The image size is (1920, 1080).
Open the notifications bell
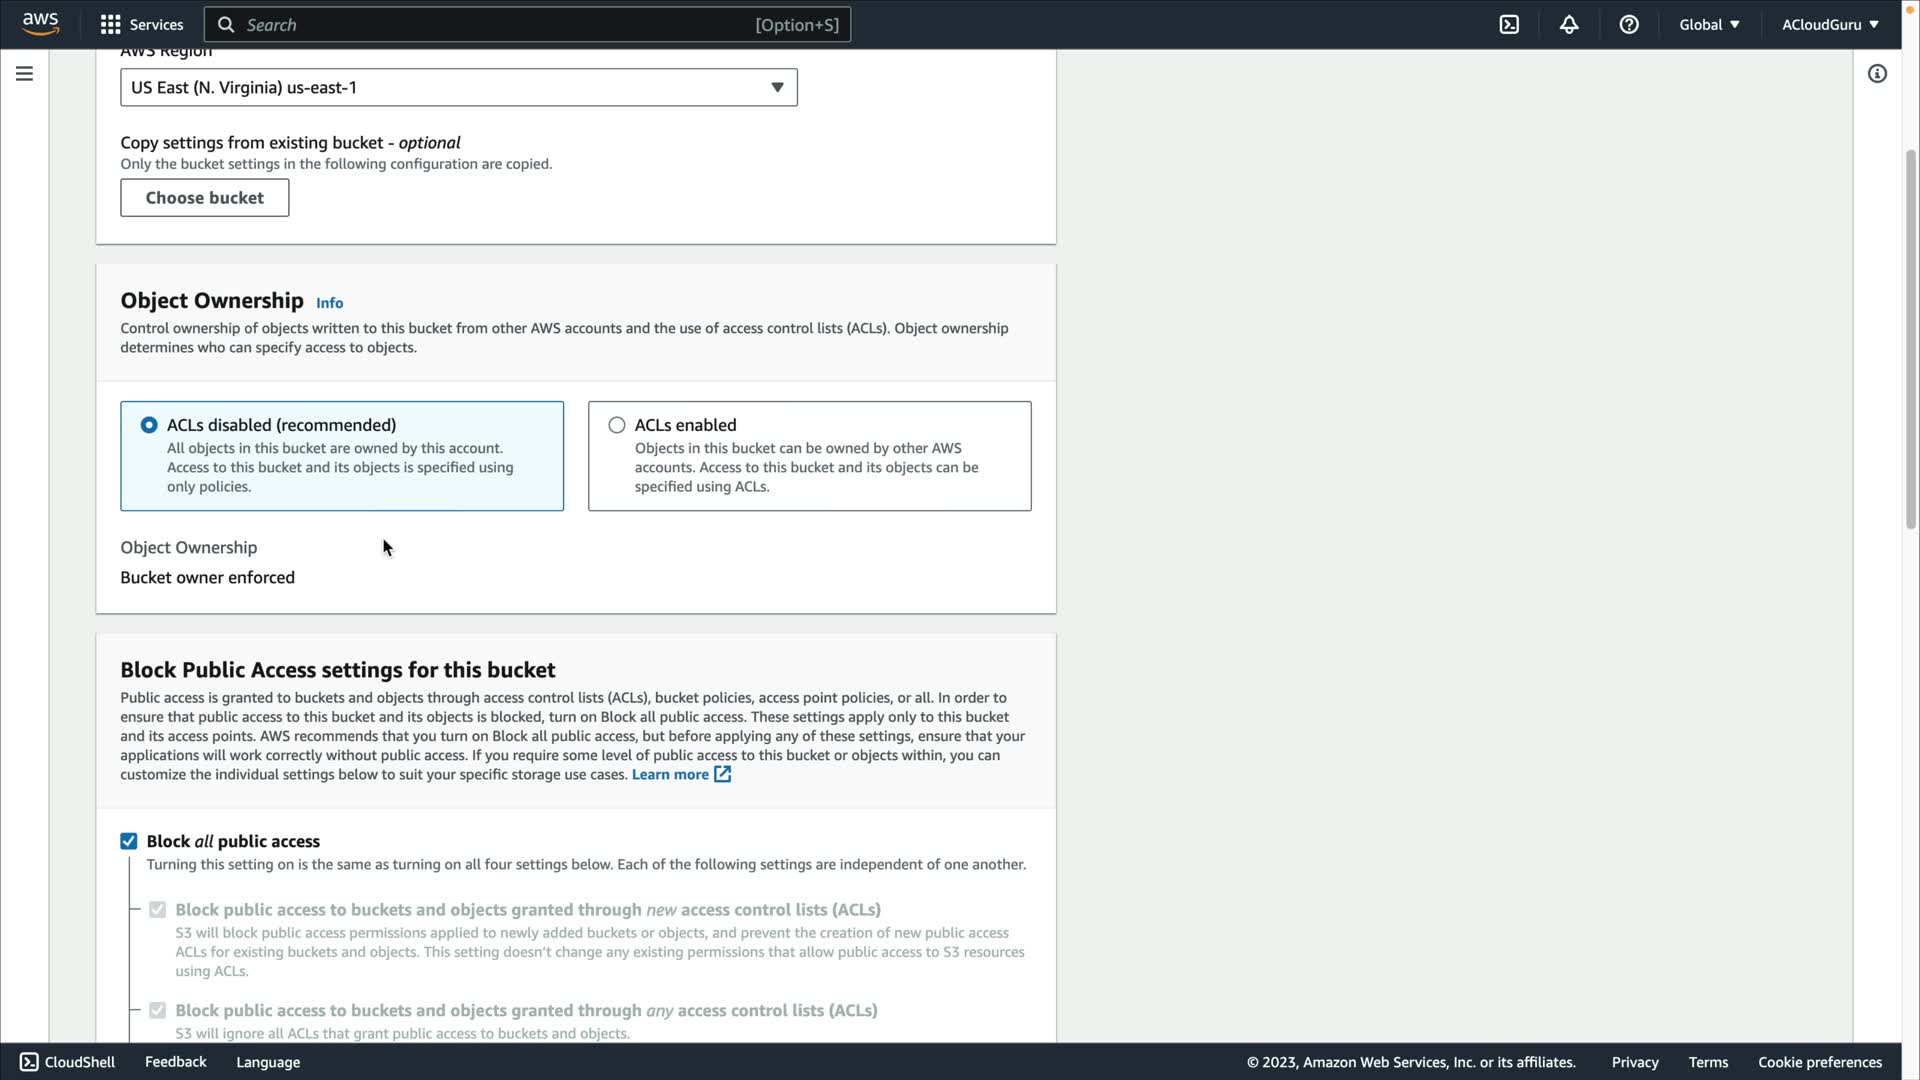(x=1569, y=25)
